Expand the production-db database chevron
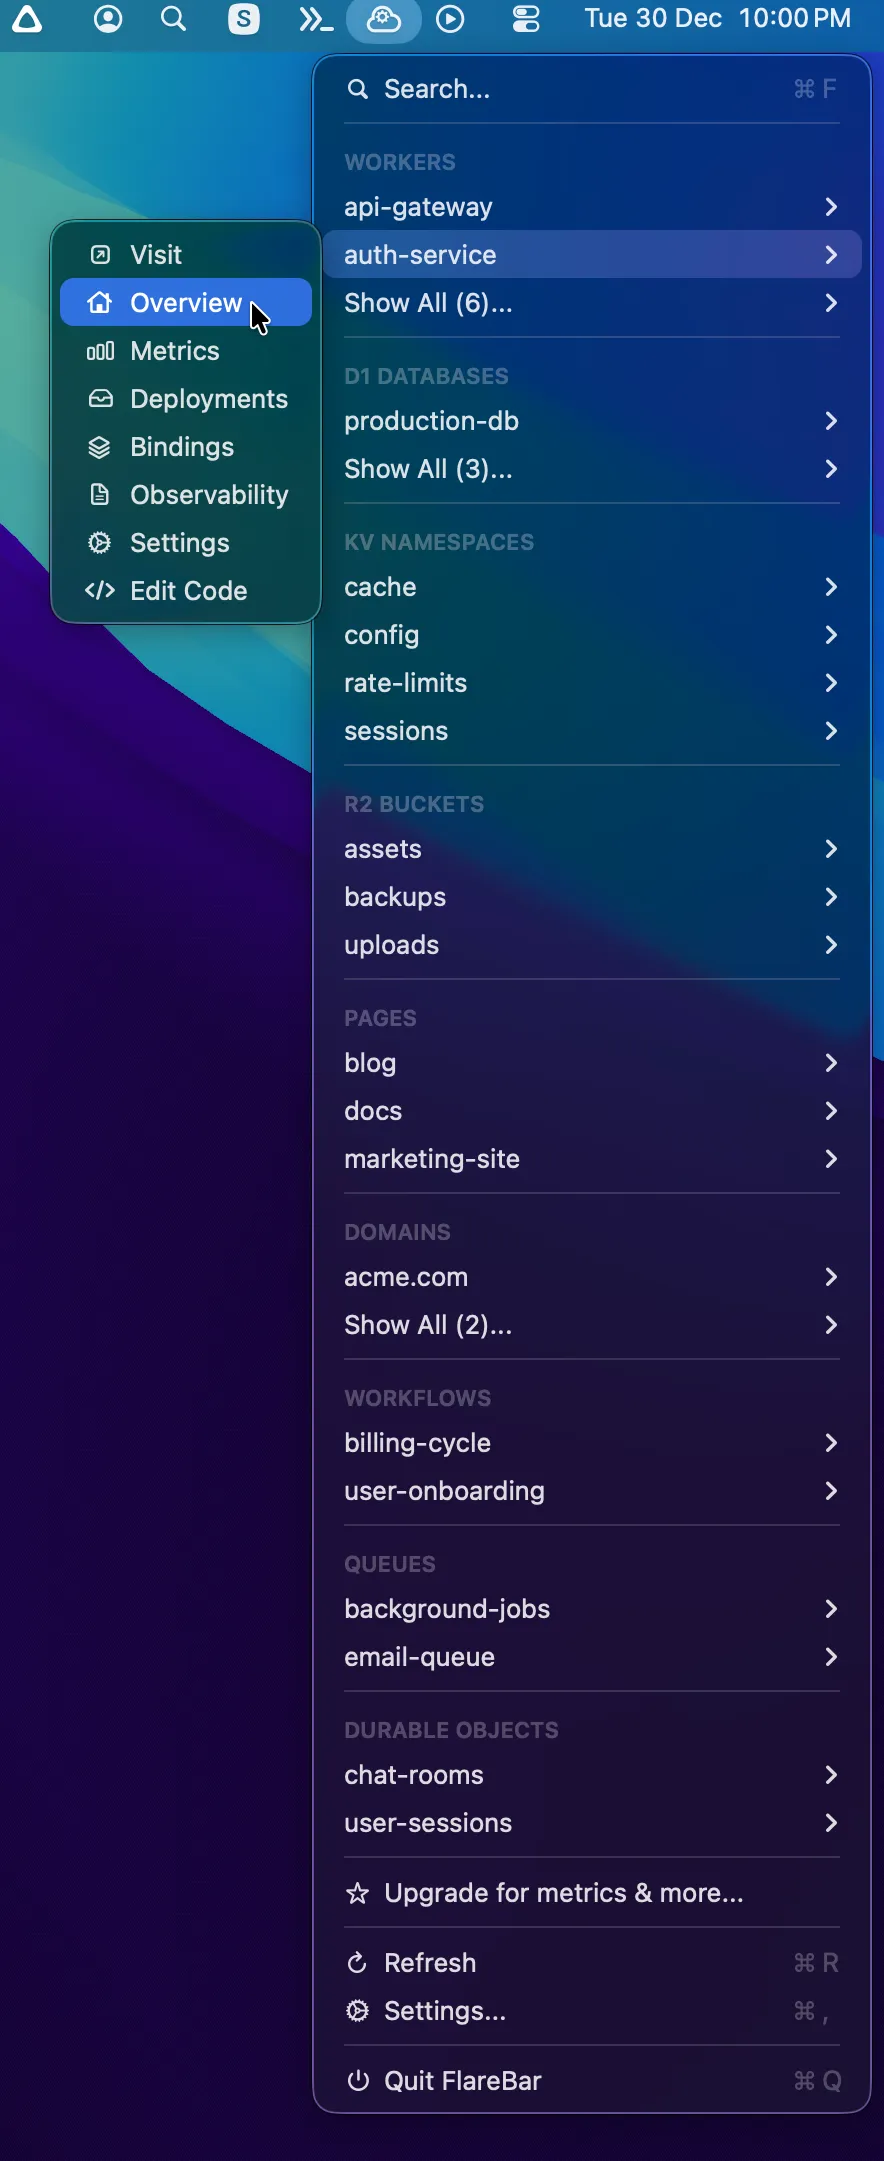The image size is (884, 2161). pos(831,421)
